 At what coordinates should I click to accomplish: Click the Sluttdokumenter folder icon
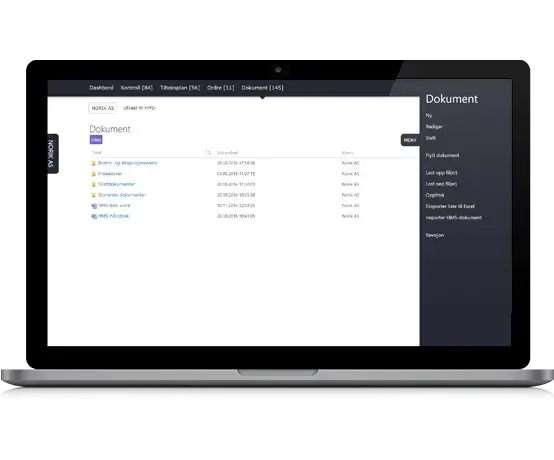(x=94, y=184)
